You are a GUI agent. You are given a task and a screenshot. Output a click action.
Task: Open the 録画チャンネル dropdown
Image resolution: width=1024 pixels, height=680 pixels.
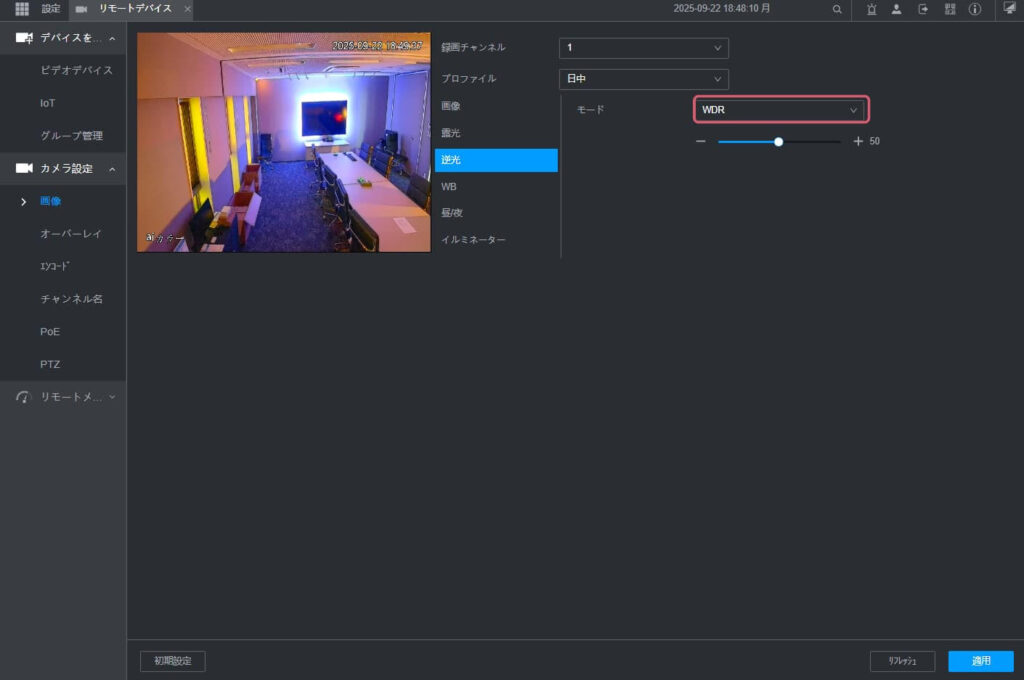[643, 47]
